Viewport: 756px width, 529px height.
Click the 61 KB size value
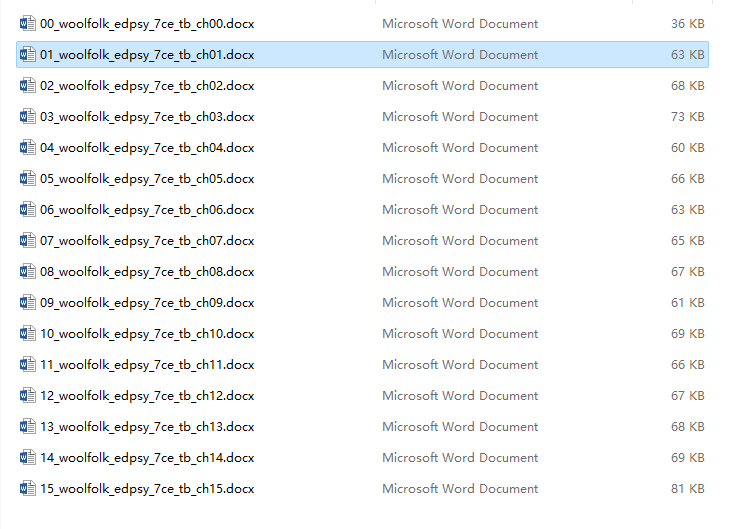[x=688, y=302]
